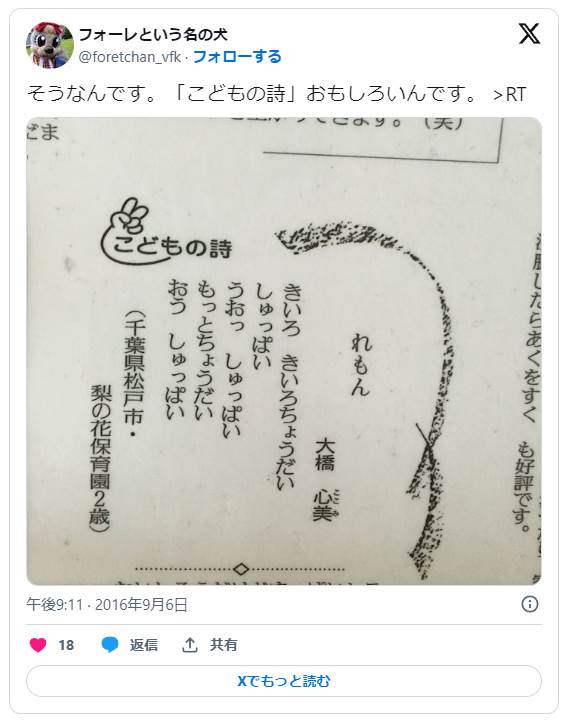Click the share upload arrow icon
The height and width of the screenshot is (724, 572).
point(189,645)
